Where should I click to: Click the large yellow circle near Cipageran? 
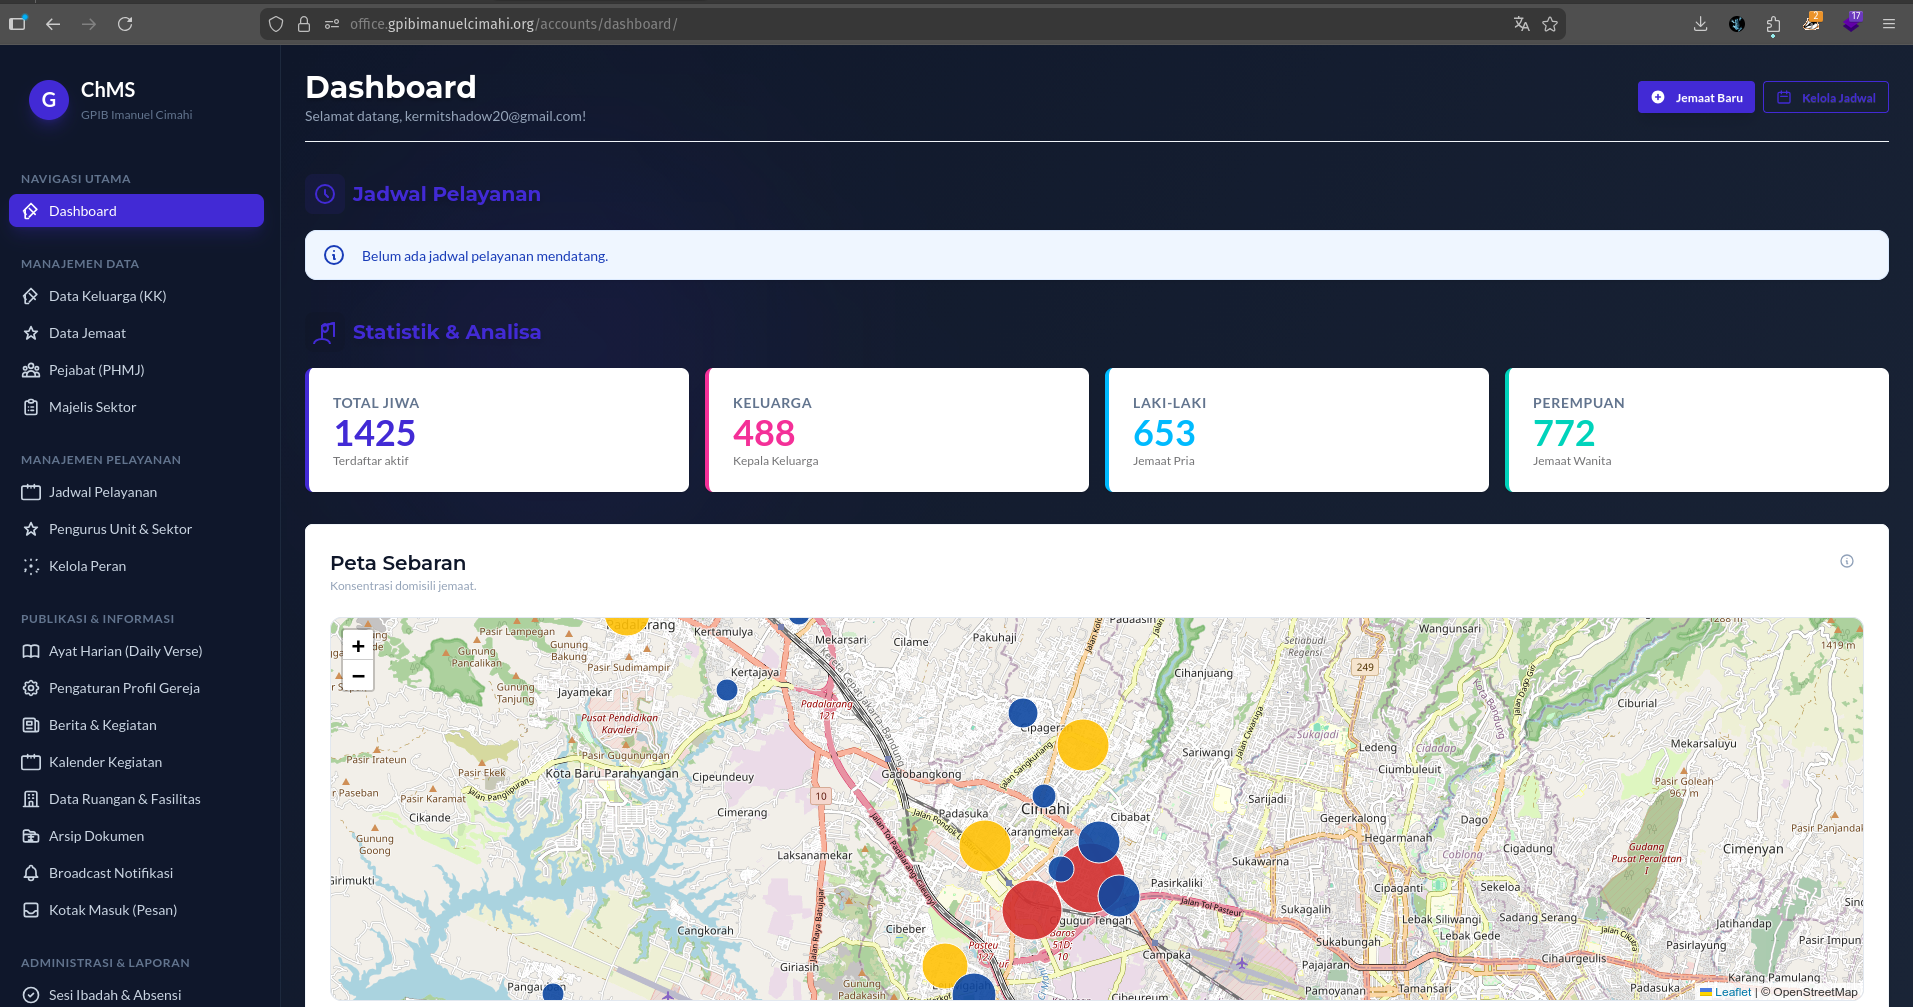[1082, 745]
